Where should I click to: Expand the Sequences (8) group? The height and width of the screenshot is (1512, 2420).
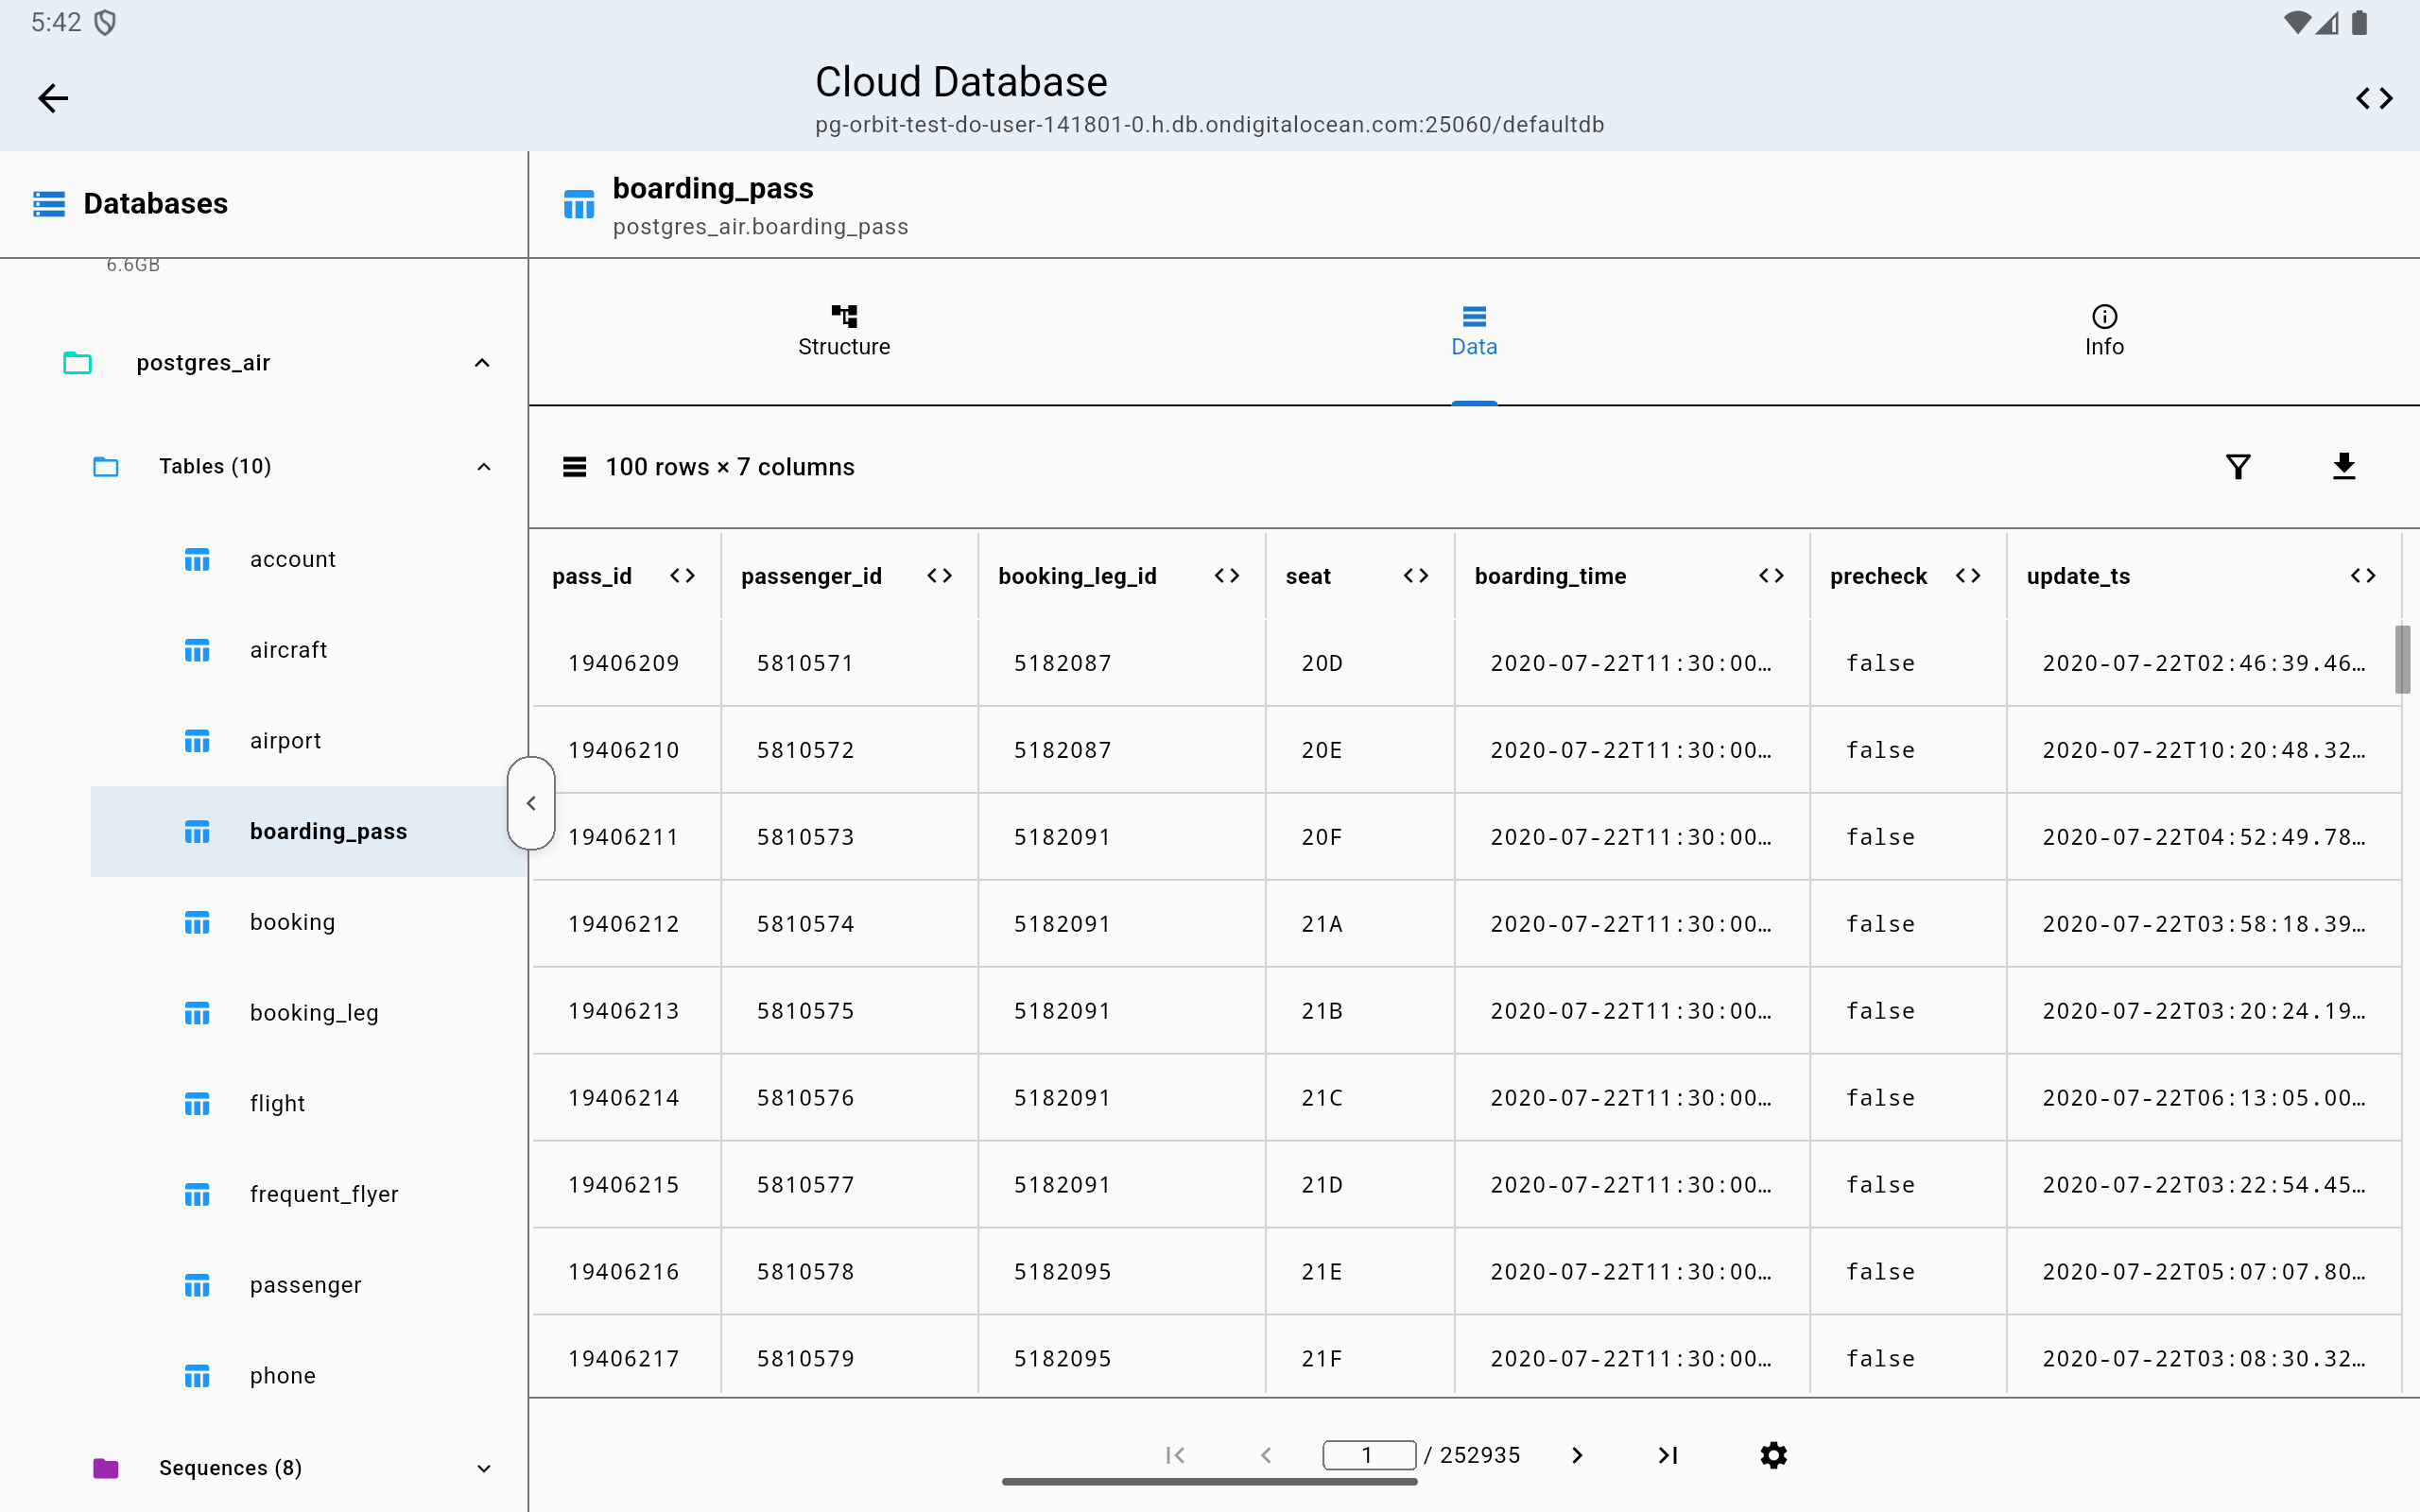point(484,1468)
